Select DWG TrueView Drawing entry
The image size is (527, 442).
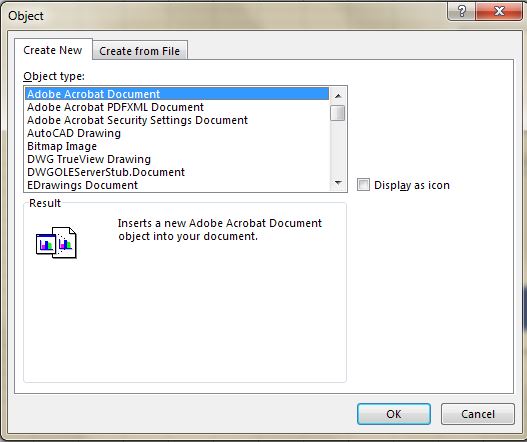177,159
